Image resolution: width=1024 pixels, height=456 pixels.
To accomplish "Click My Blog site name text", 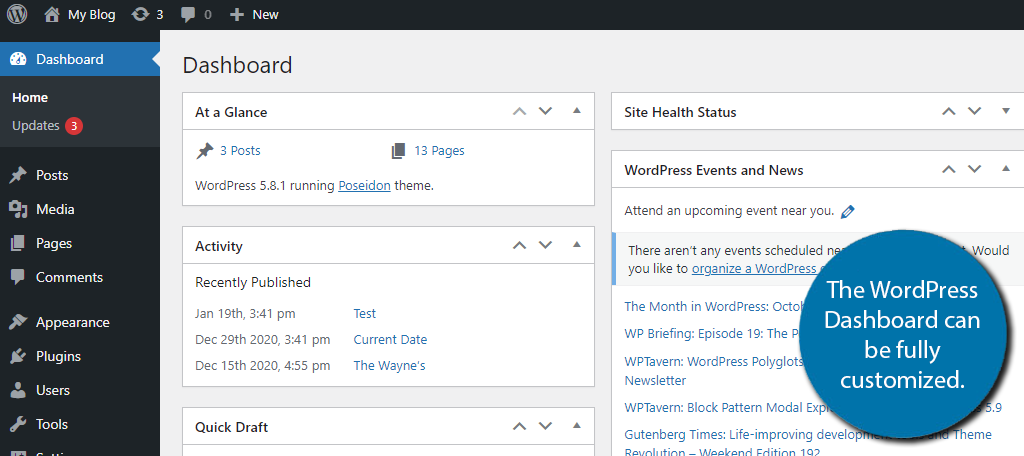I will (x=91, y=14).
